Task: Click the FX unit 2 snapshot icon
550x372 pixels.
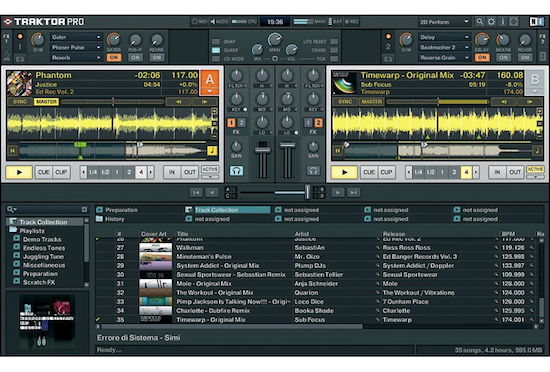Action: click(x=388, y=59)
